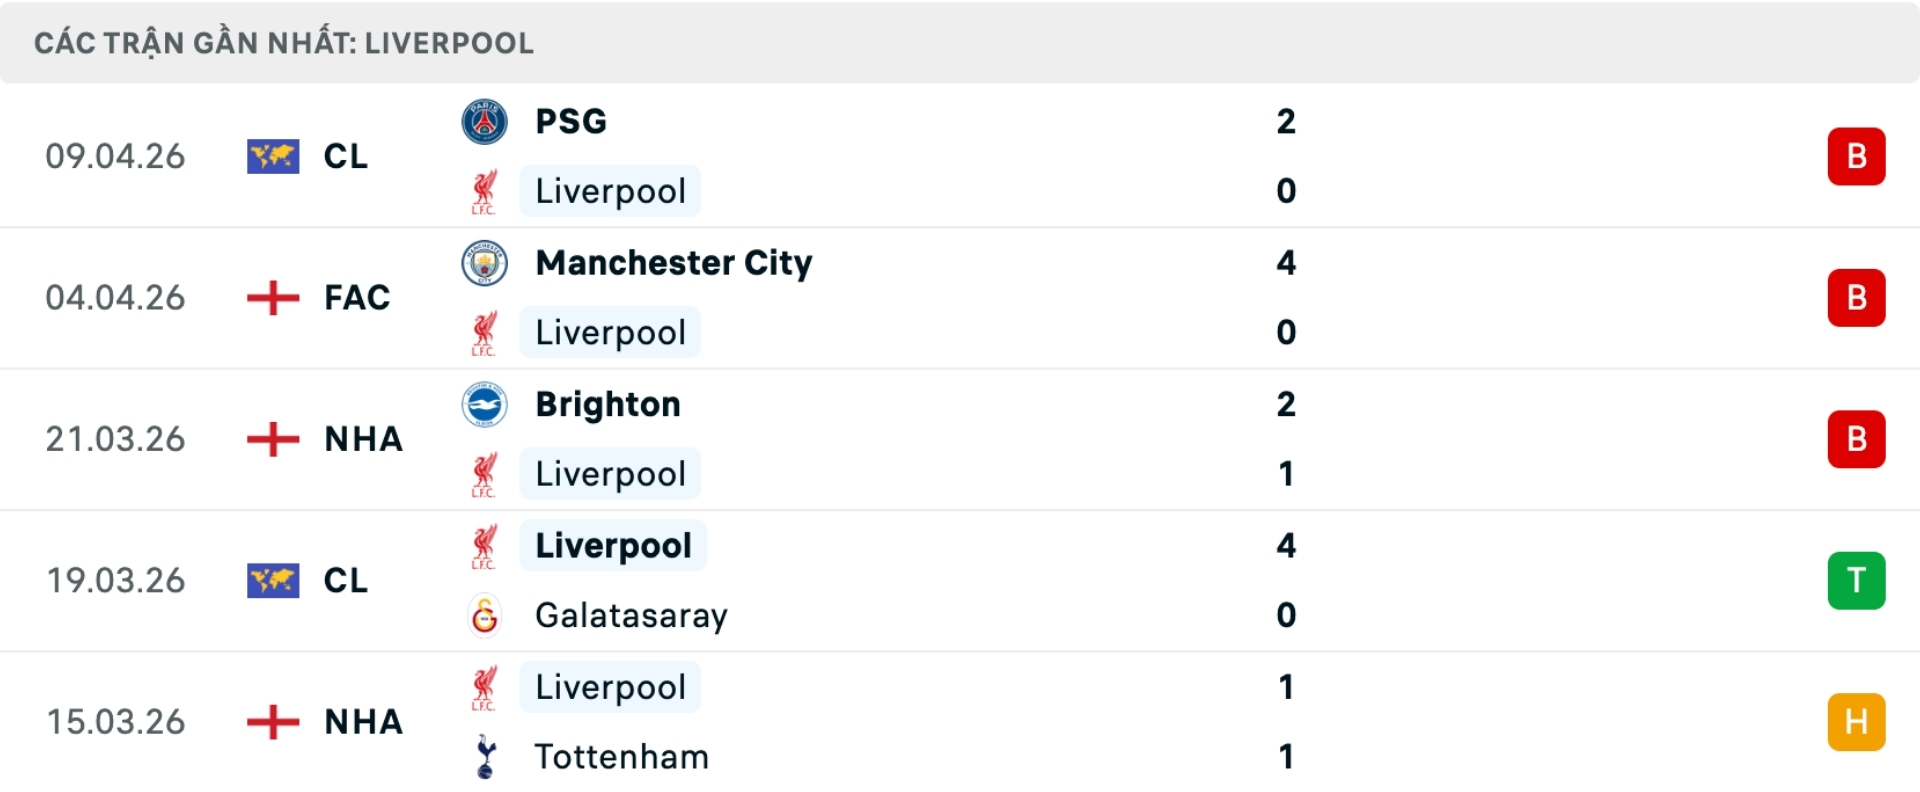
Task: Open the Manchester City team link
Action: pos(674,263)
